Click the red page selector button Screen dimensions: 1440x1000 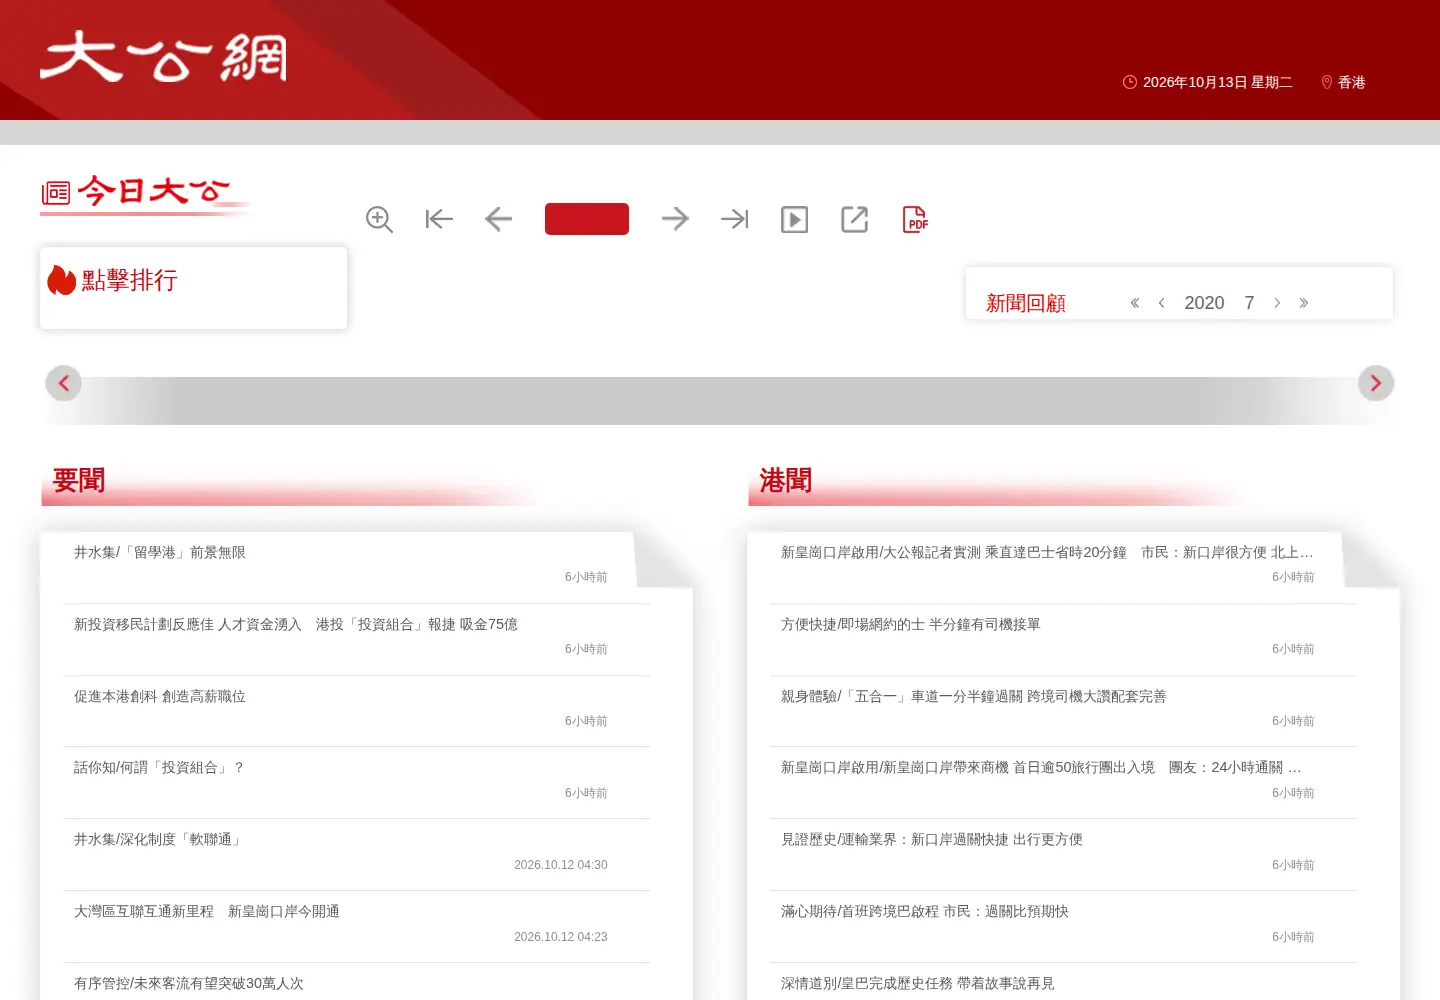587,219
